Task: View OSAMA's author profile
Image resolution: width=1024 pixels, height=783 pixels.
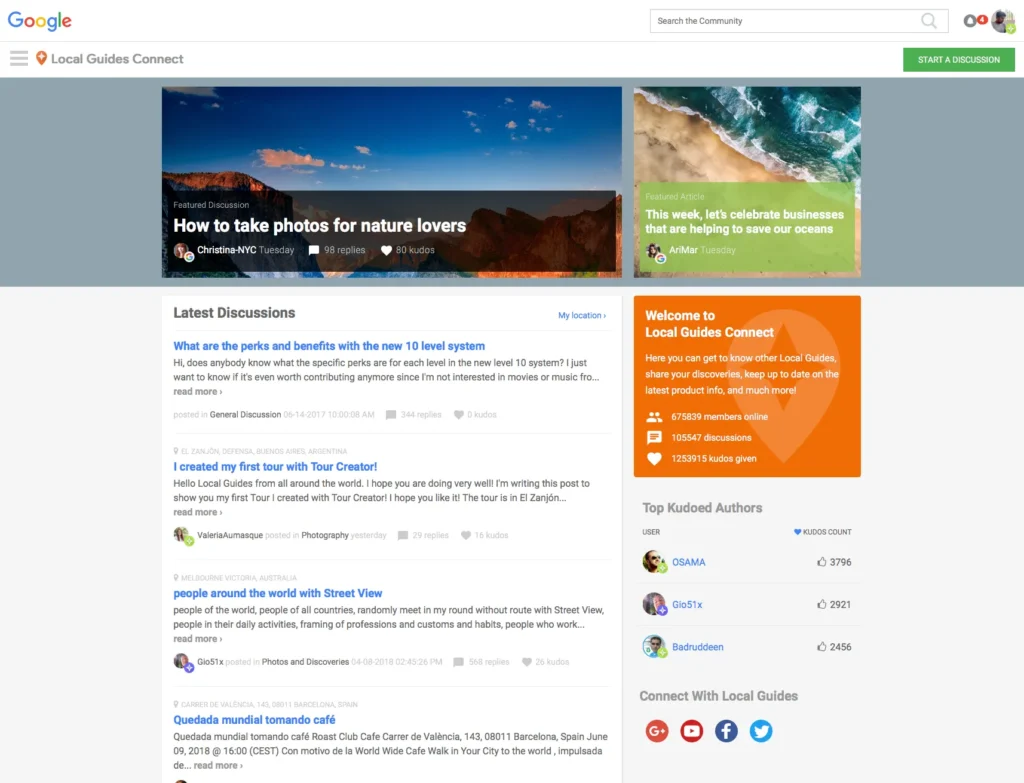Action: coord(688,562)
